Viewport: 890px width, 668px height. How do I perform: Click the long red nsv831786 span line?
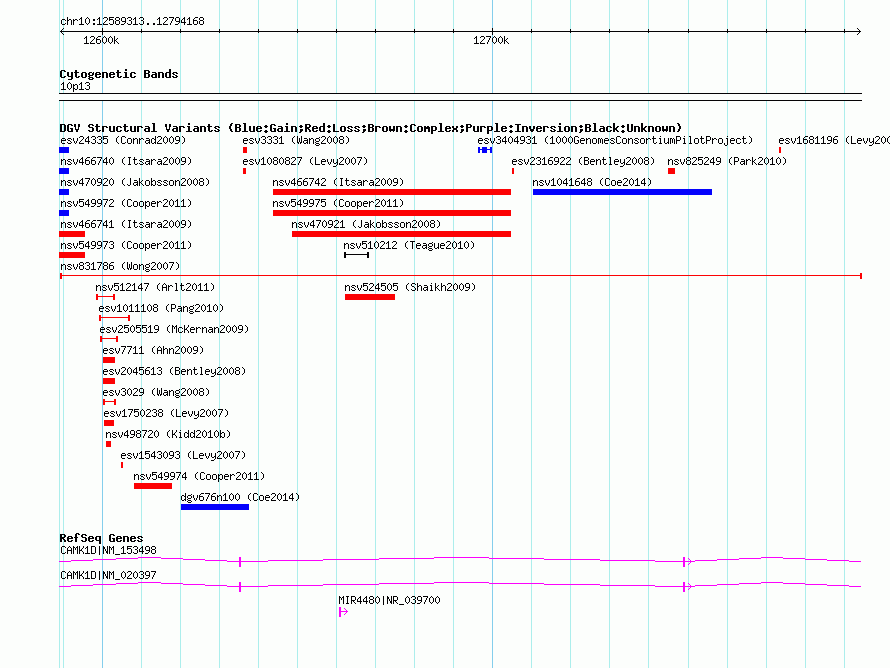[x=461, y=276]
